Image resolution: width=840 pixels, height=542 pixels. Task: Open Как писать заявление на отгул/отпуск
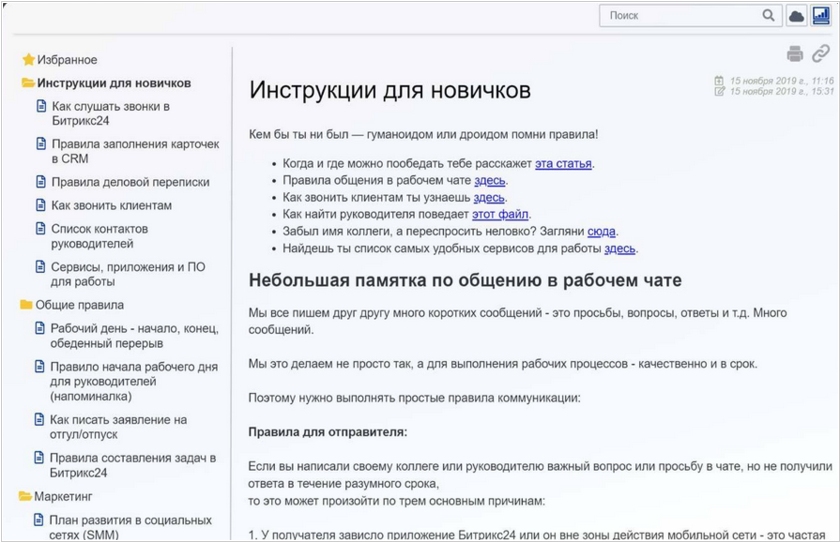click(x=118, y=427)
